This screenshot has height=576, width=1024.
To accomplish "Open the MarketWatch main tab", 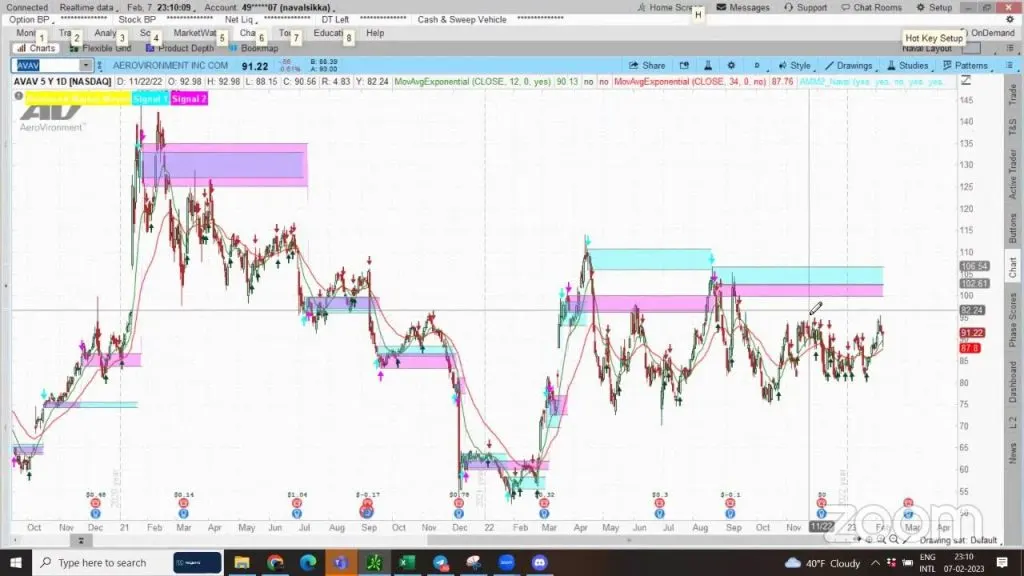I will pyautogui.click(x=195, y=33).
